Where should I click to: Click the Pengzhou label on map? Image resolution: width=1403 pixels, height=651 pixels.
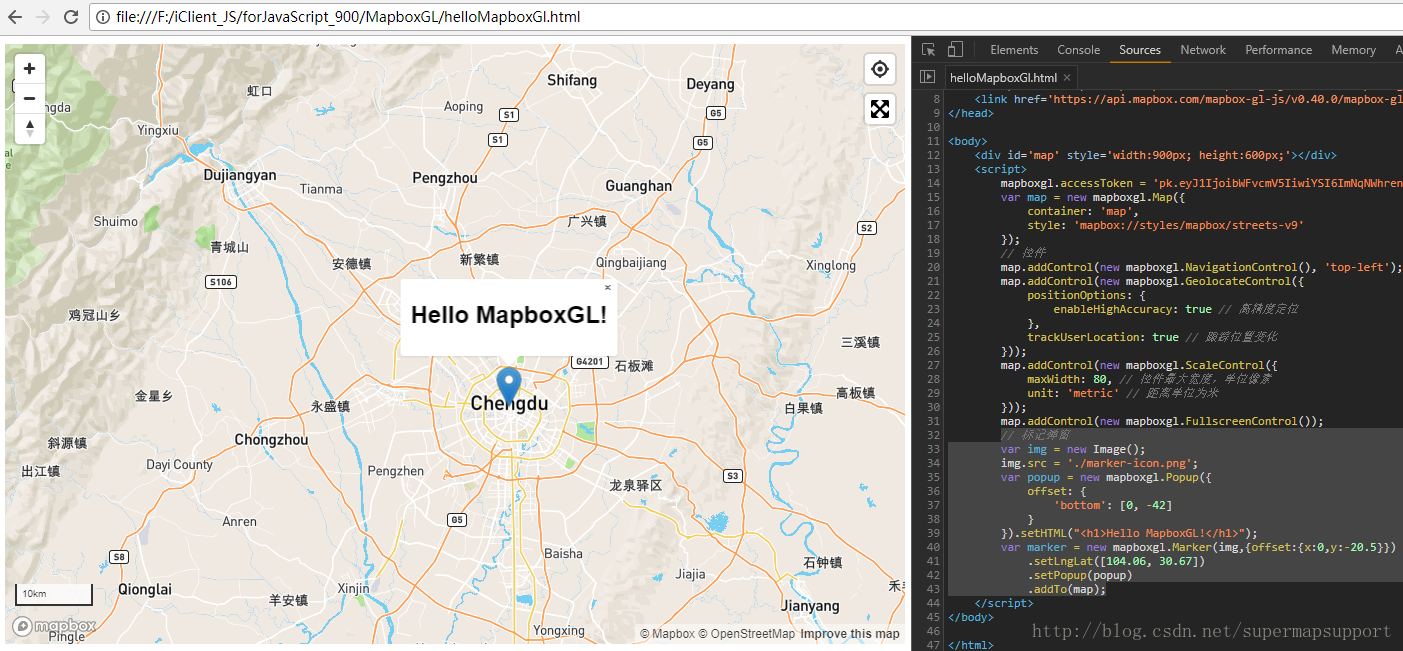[x=445, y=178]
